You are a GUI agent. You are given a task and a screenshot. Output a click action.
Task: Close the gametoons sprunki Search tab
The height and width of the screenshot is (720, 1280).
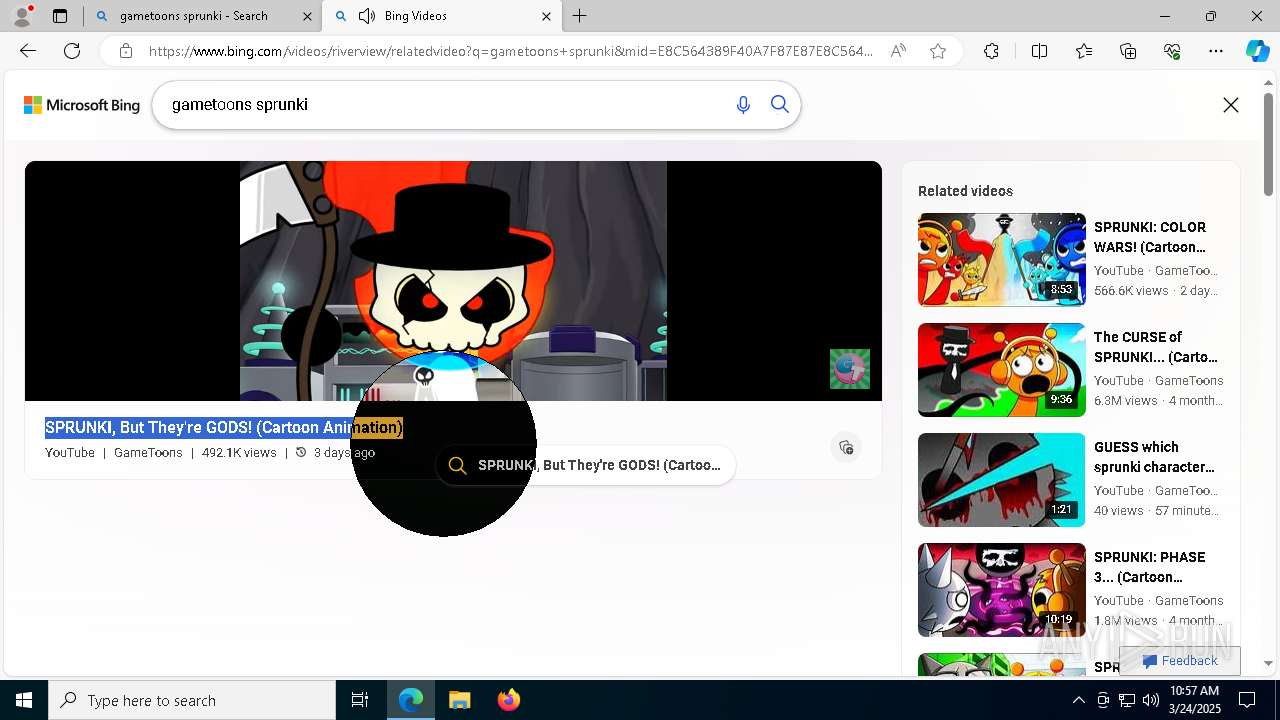click(x=305, y=16)
